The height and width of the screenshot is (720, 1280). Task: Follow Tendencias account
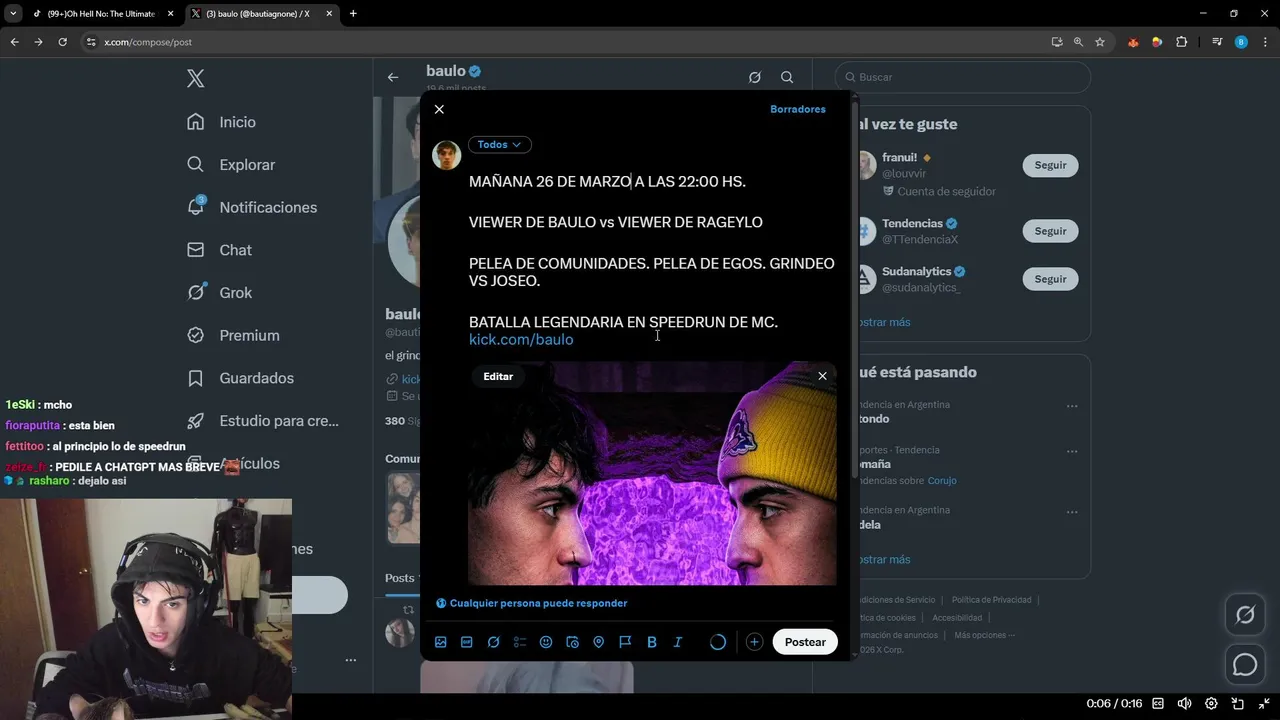(1050, 231)
